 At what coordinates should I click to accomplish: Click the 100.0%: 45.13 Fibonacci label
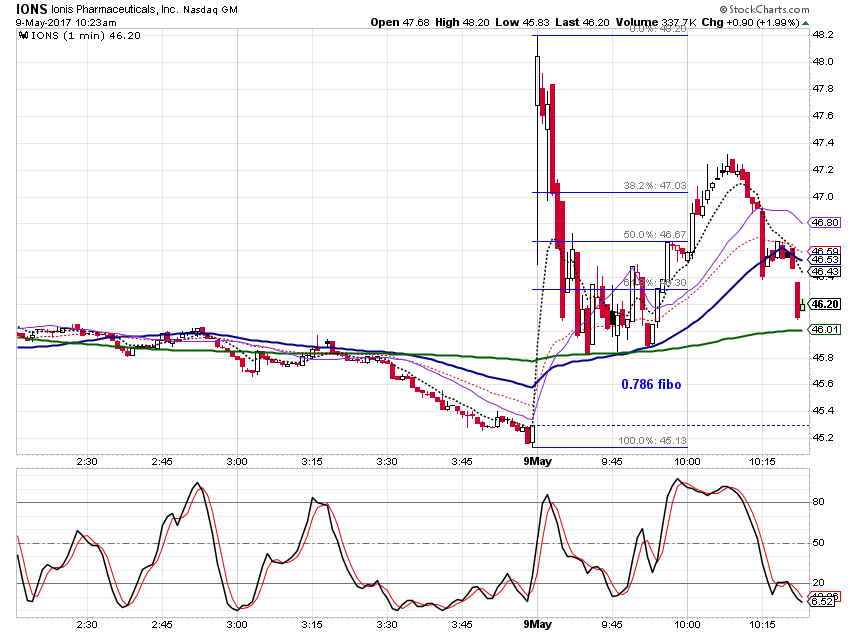coord(652,441)
